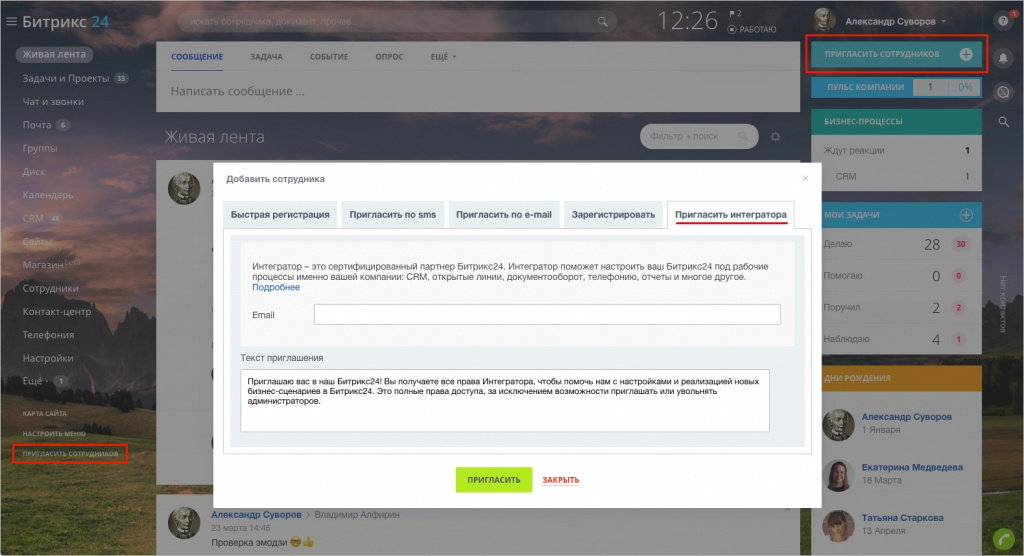Open Татьяна Старкова name link
The height and width of the screenshot is (556, 1024).
point(903,518)
